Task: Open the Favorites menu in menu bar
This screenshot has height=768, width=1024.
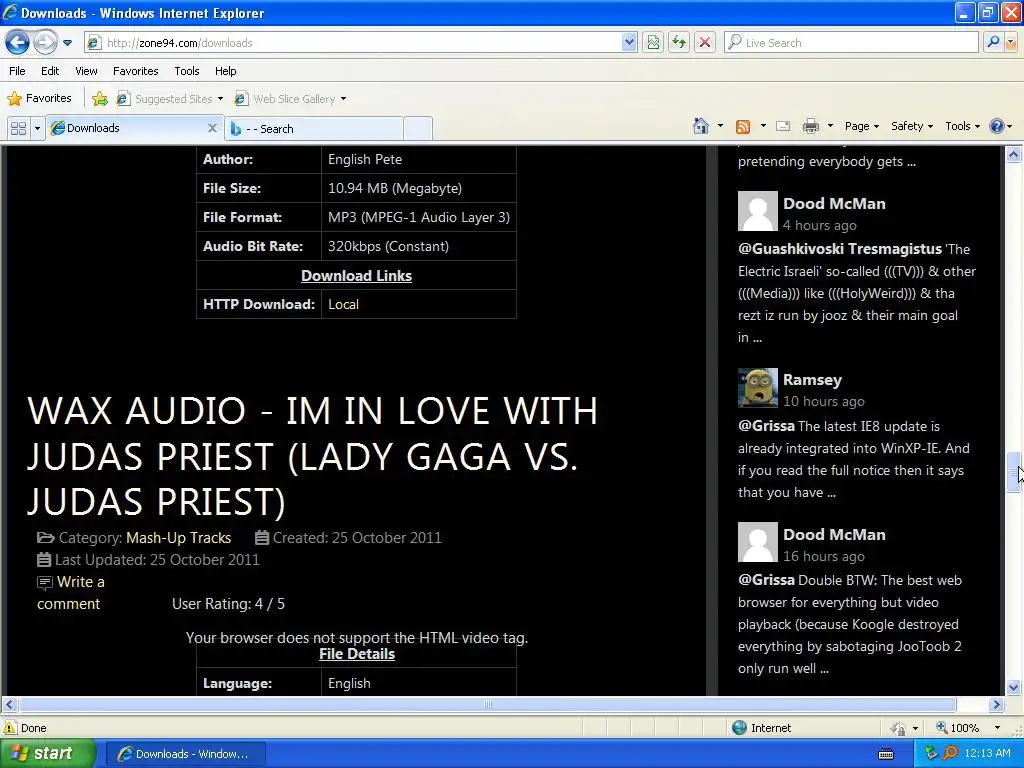Action: [135, 71]
